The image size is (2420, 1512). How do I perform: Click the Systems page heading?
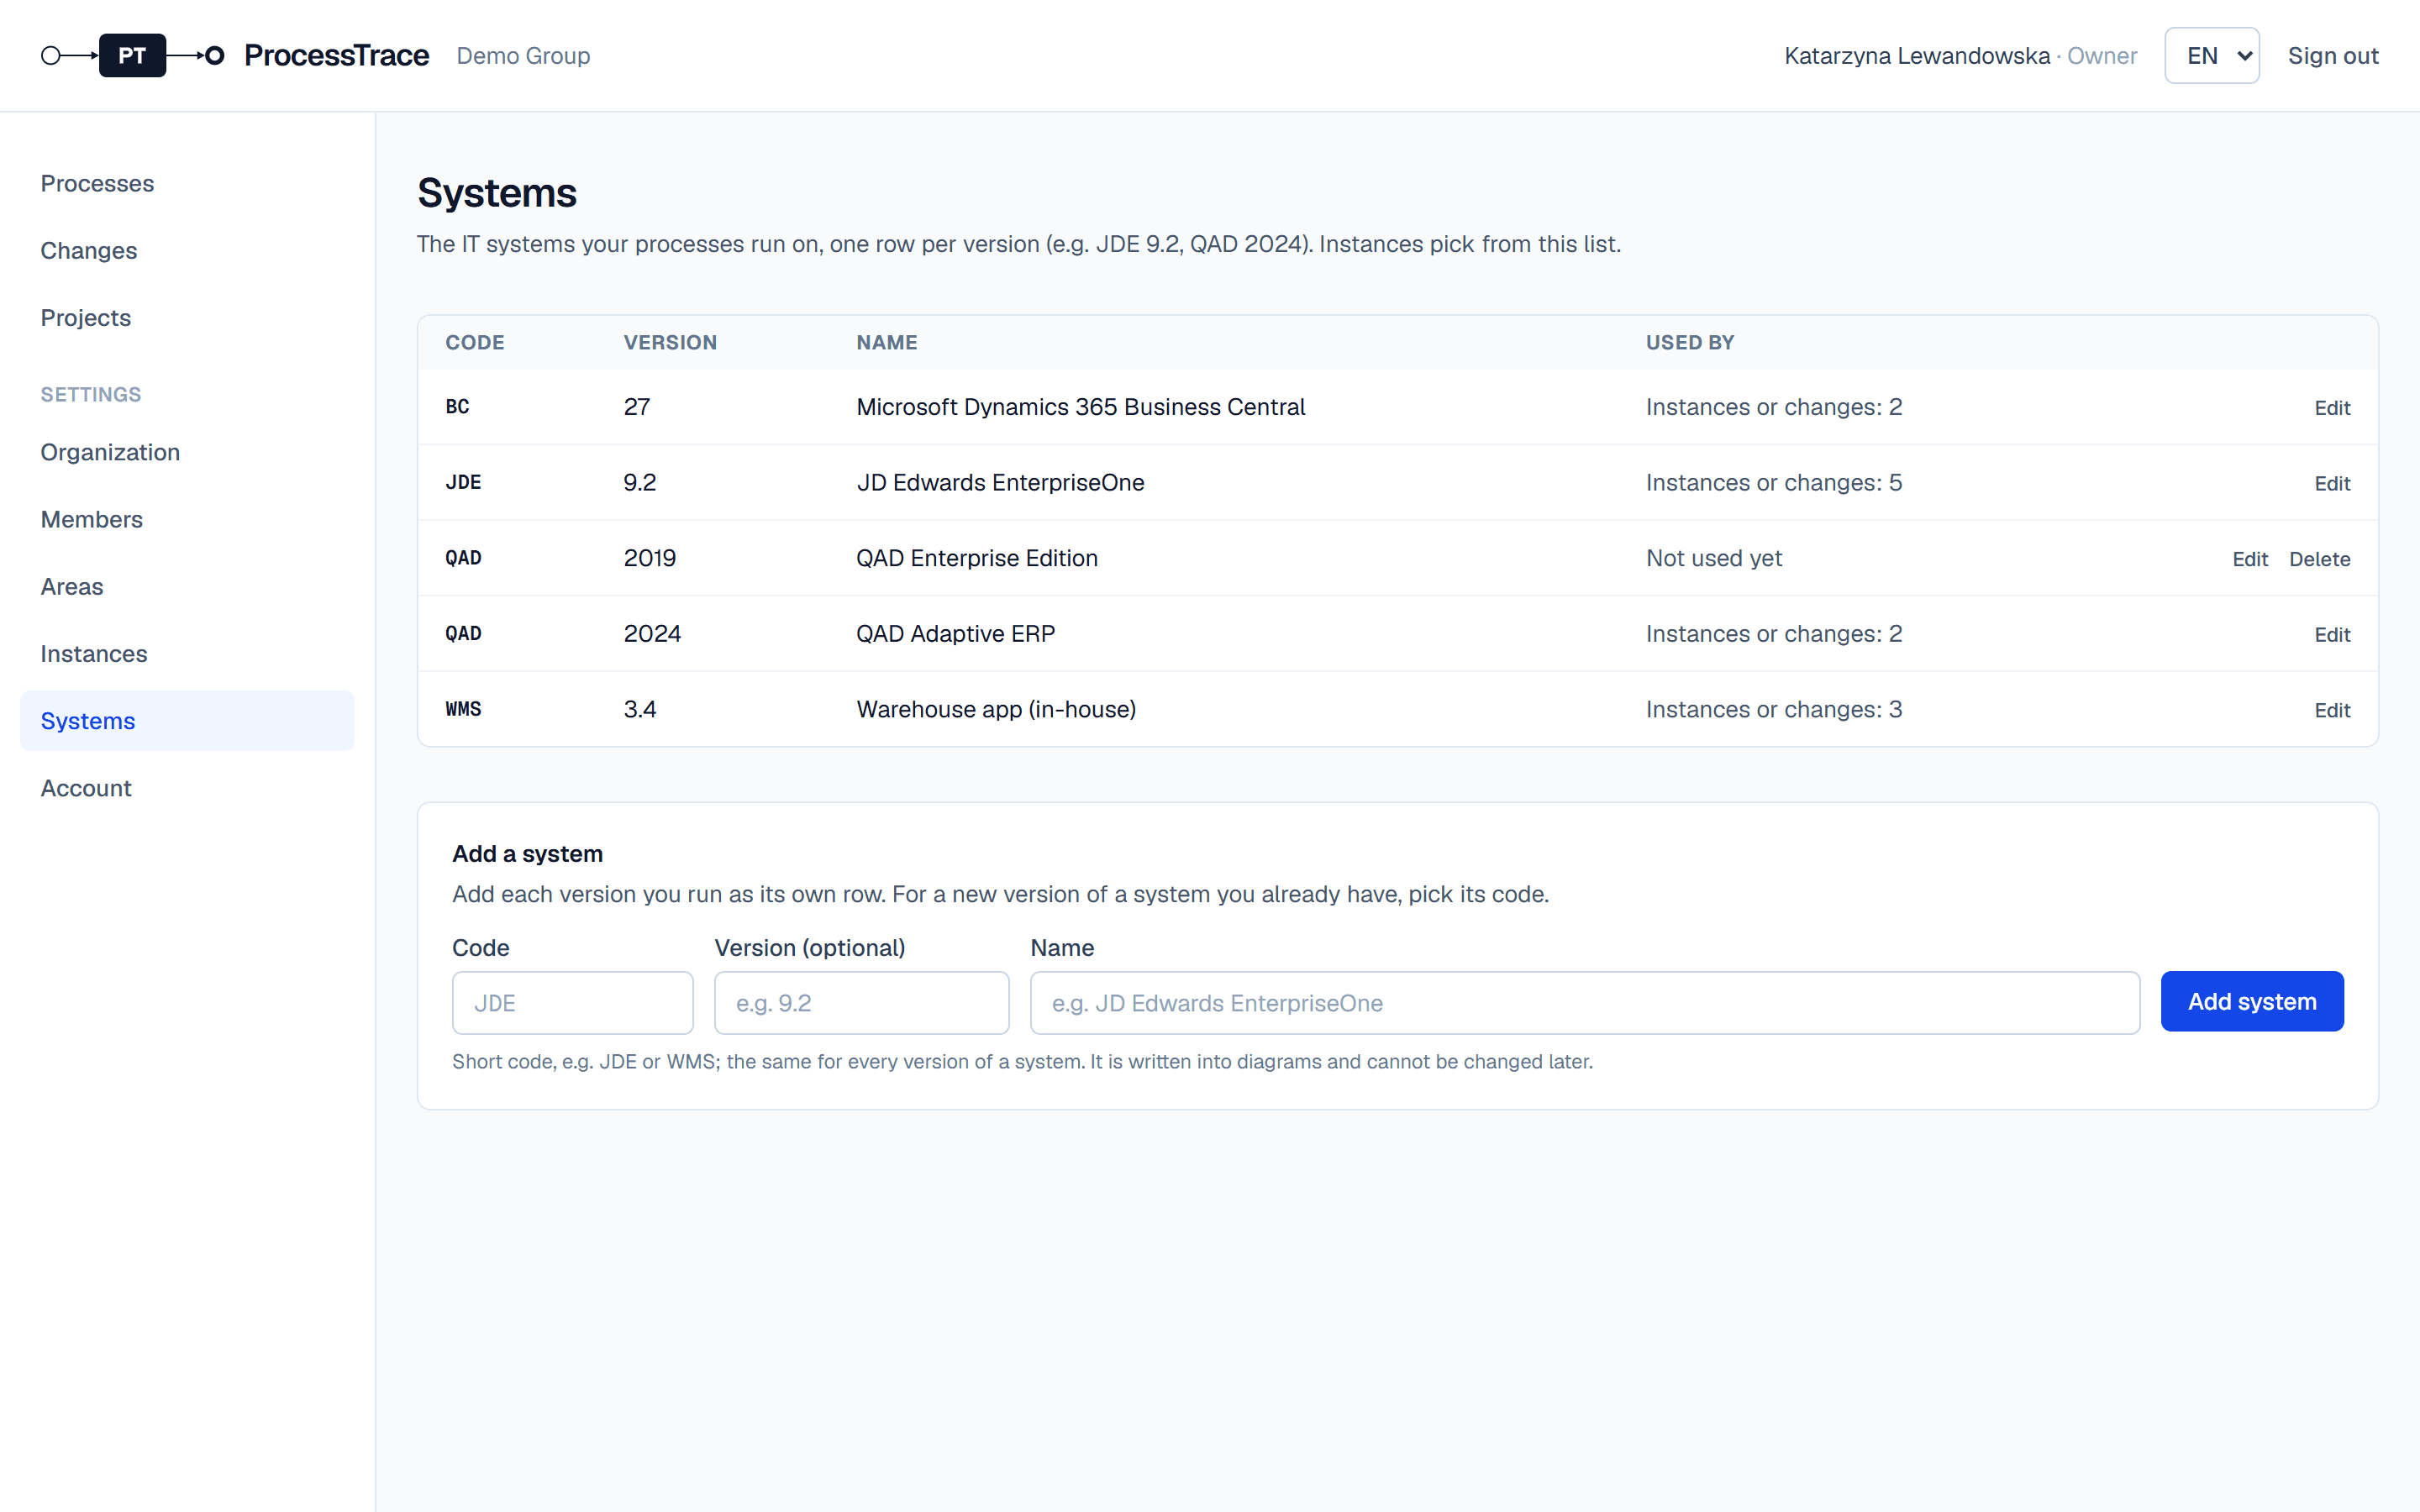click(497, 193)
